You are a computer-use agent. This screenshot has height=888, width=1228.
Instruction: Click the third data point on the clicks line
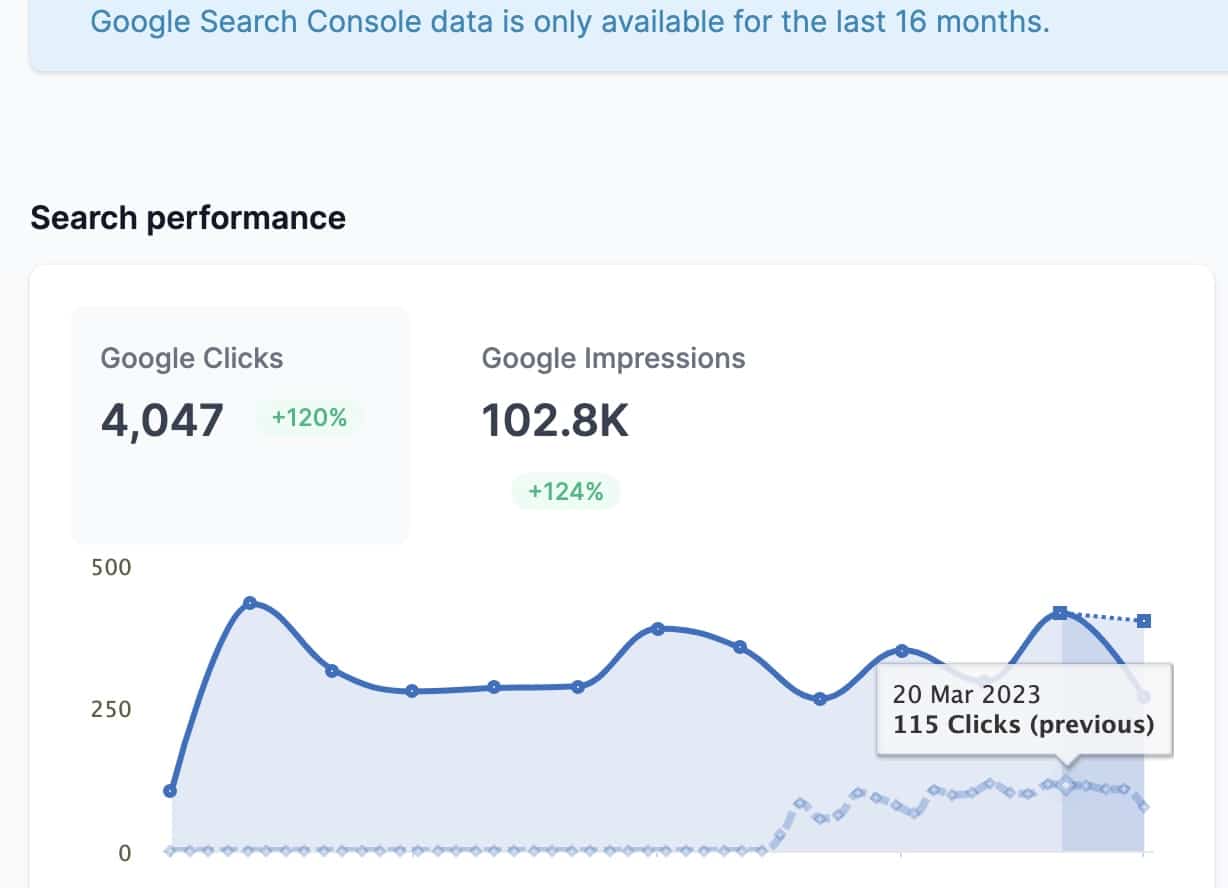332,670
